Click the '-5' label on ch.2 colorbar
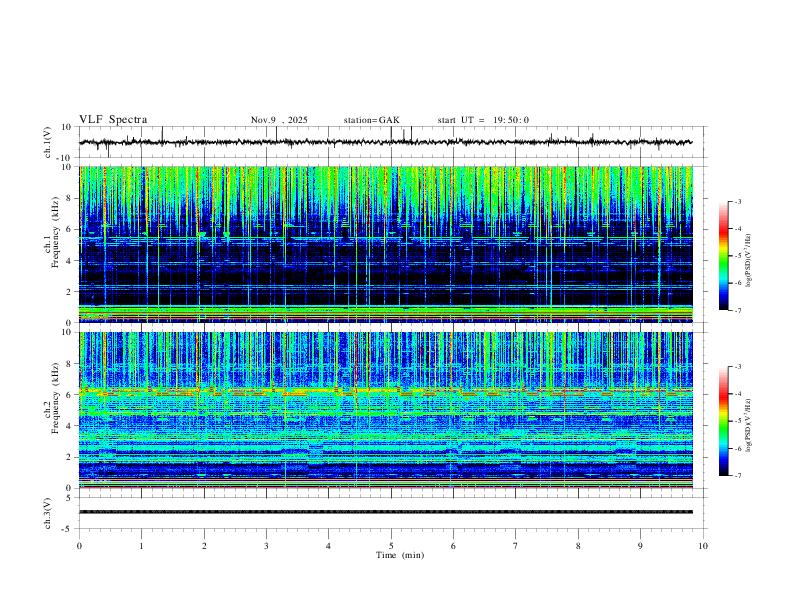Screen dimensions: 792x612 738,421
